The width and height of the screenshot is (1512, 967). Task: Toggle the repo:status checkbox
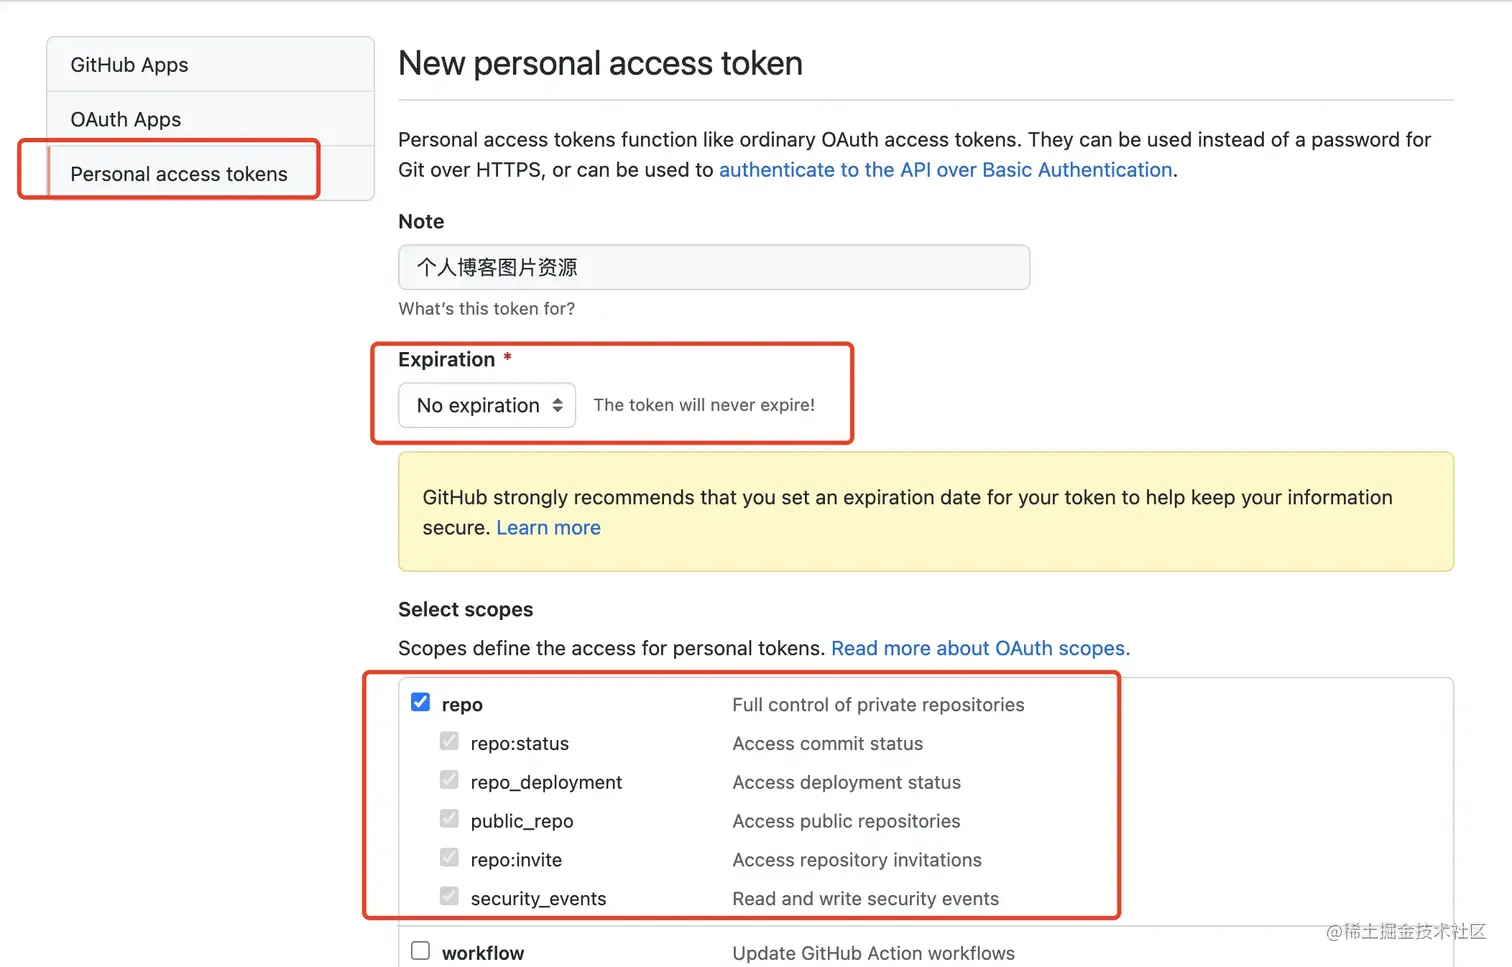tap(449, 741)
